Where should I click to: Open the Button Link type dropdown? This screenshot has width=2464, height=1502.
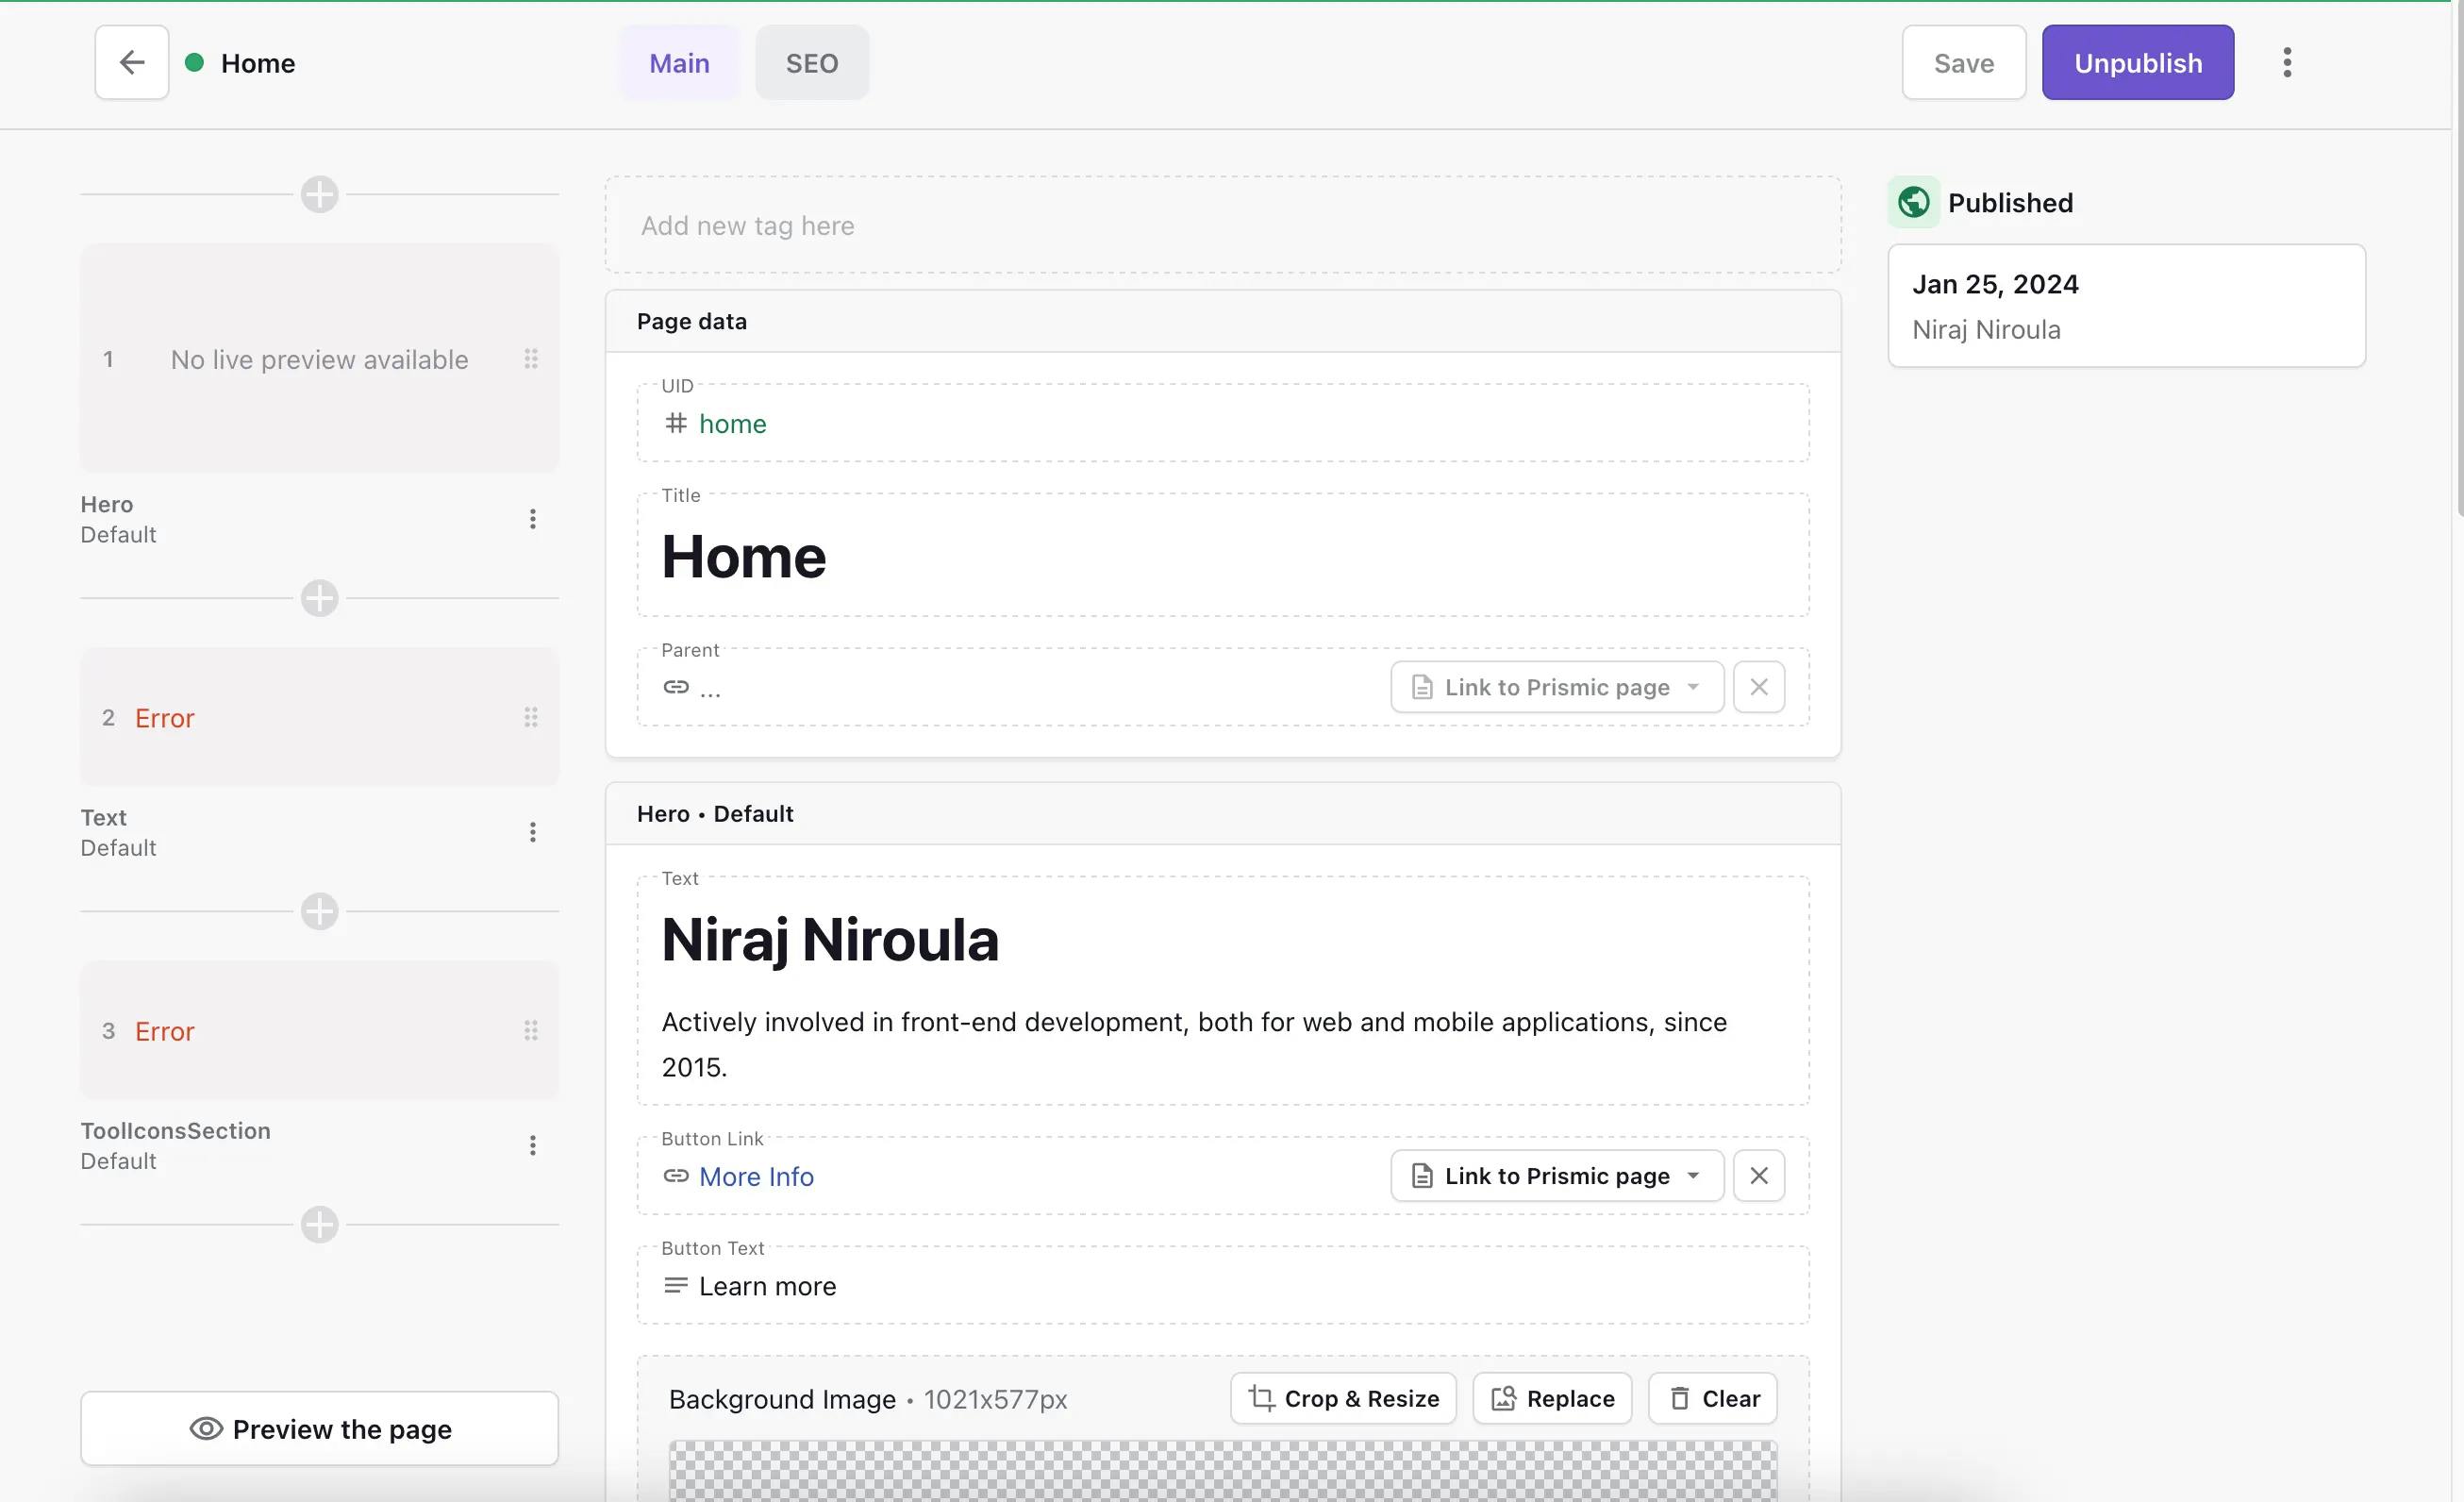(1556, 1175)
